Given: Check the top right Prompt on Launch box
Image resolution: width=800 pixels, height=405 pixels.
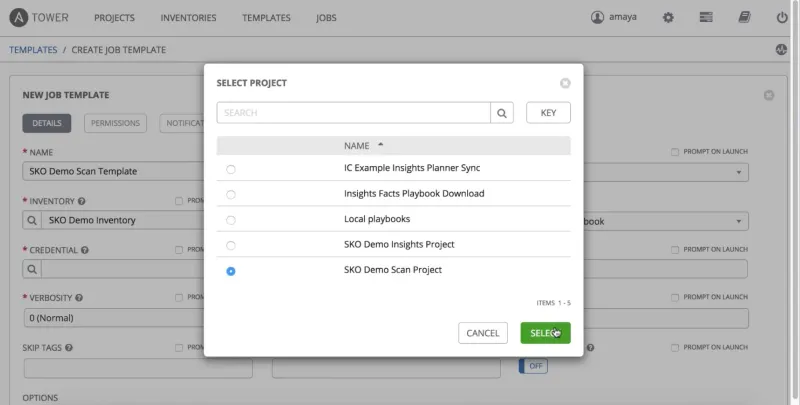Looking at the screenshot, I should (x=675, y=152).
